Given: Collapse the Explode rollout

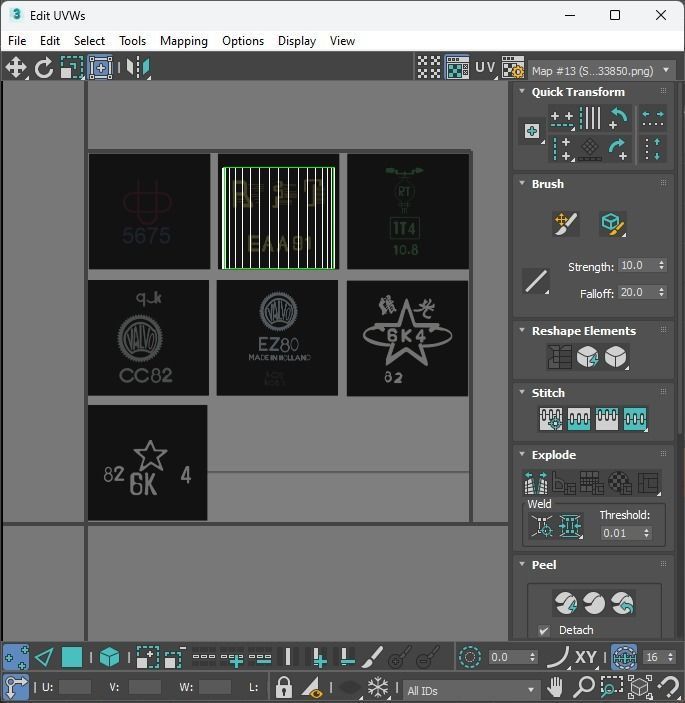Looking at the screenshot, I should point(522,454).
